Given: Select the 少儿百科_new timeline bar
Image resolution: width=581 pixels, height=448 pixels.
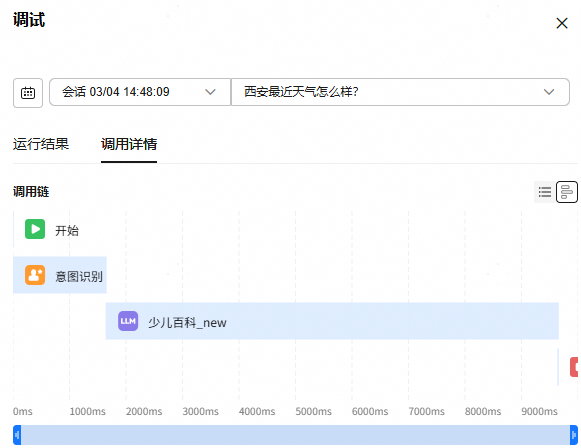Looking at the screenshot, I should coord(332,321).
